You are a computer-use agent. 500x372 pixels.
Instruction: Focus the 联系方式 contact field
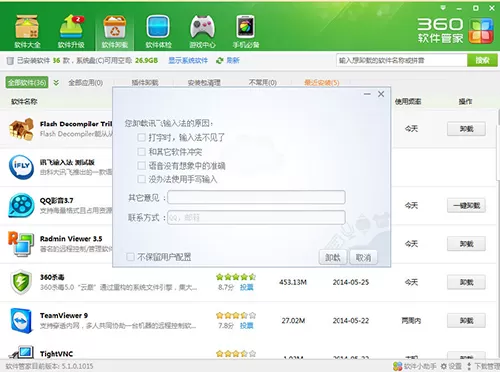[x=256, y=217]
